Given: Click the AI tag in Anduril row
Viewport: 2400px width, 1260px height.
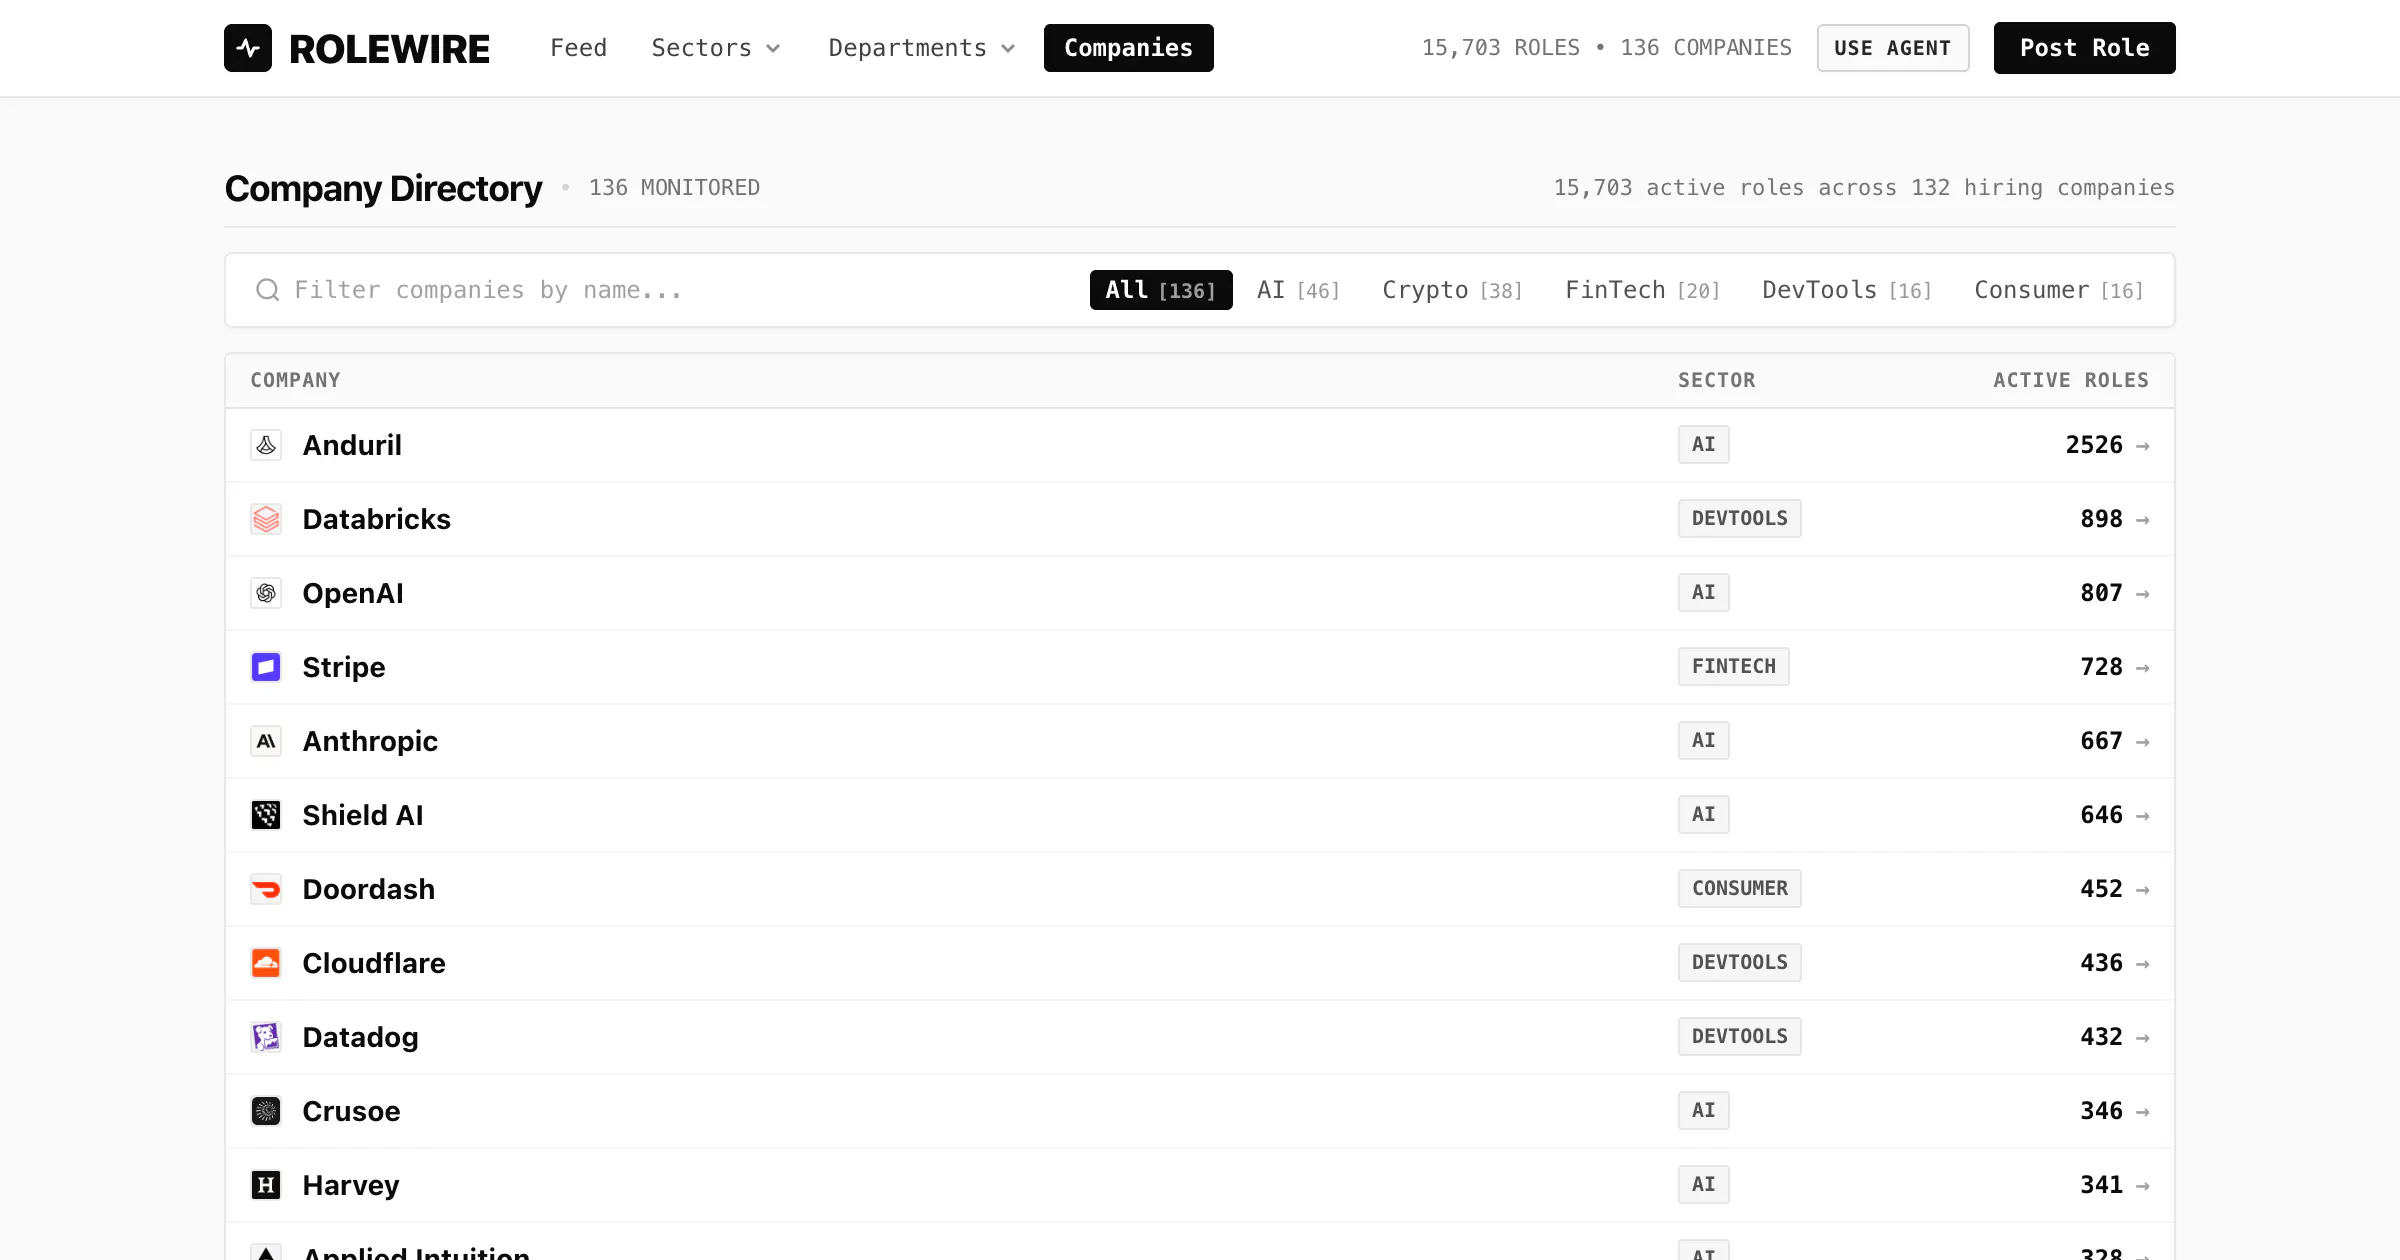Looking at the screenshot, I should point(1704,445).
